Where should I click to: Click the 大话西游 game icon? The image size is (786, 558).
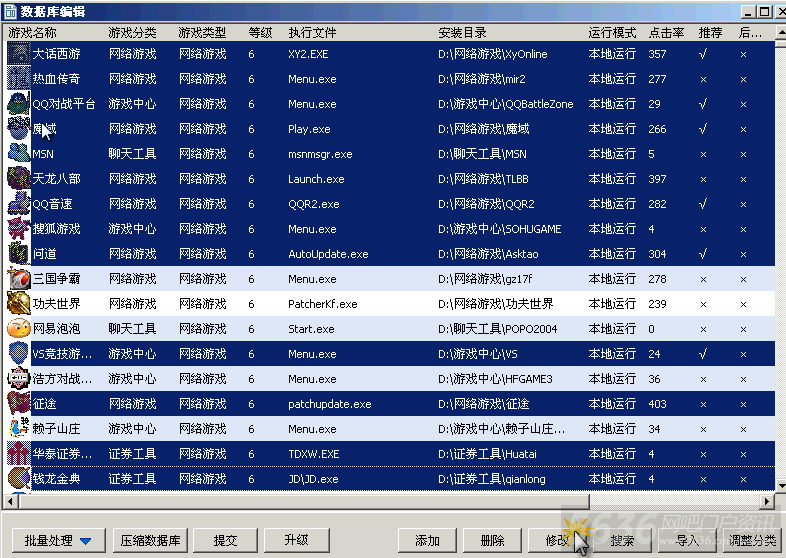click(x=19, y=54)
